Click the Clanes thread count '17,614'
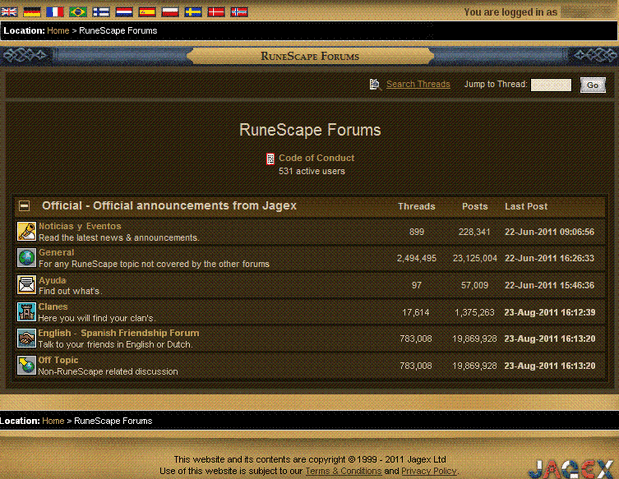The width and height of the screenshot is (619, 479). pos(416,312)
